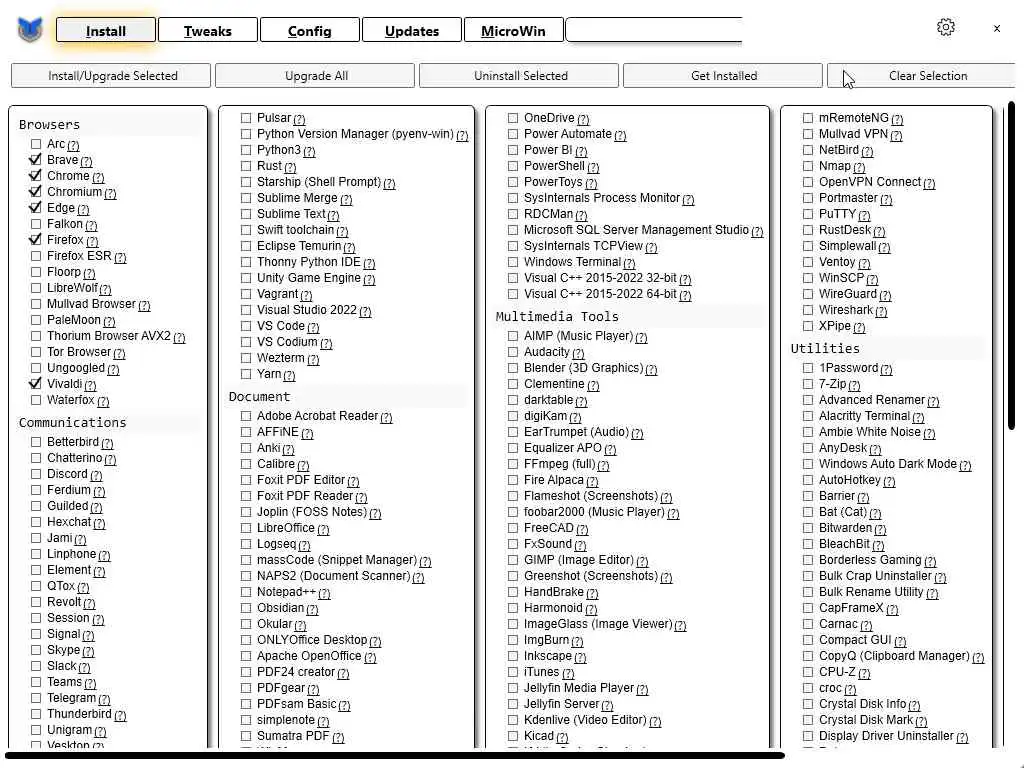
Task: Uncheck the Firefox checkbox
Action: 36,240
